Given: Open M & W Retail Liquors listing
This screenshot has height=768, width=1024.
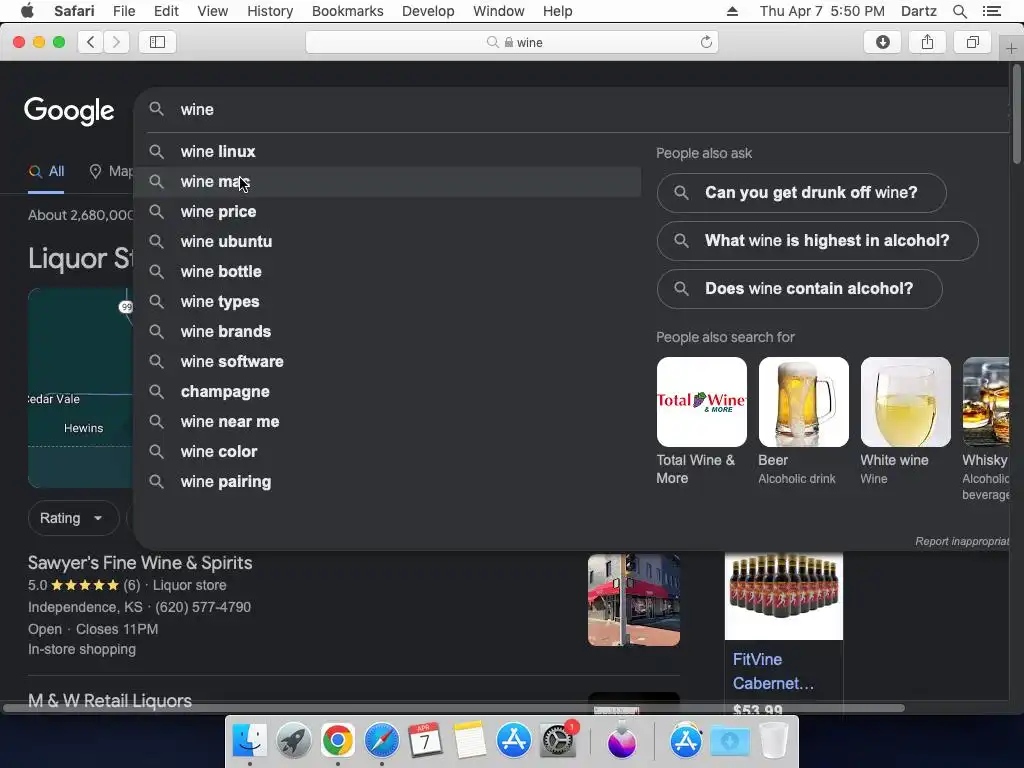Looking at the screenshot, I should [110, 701].
